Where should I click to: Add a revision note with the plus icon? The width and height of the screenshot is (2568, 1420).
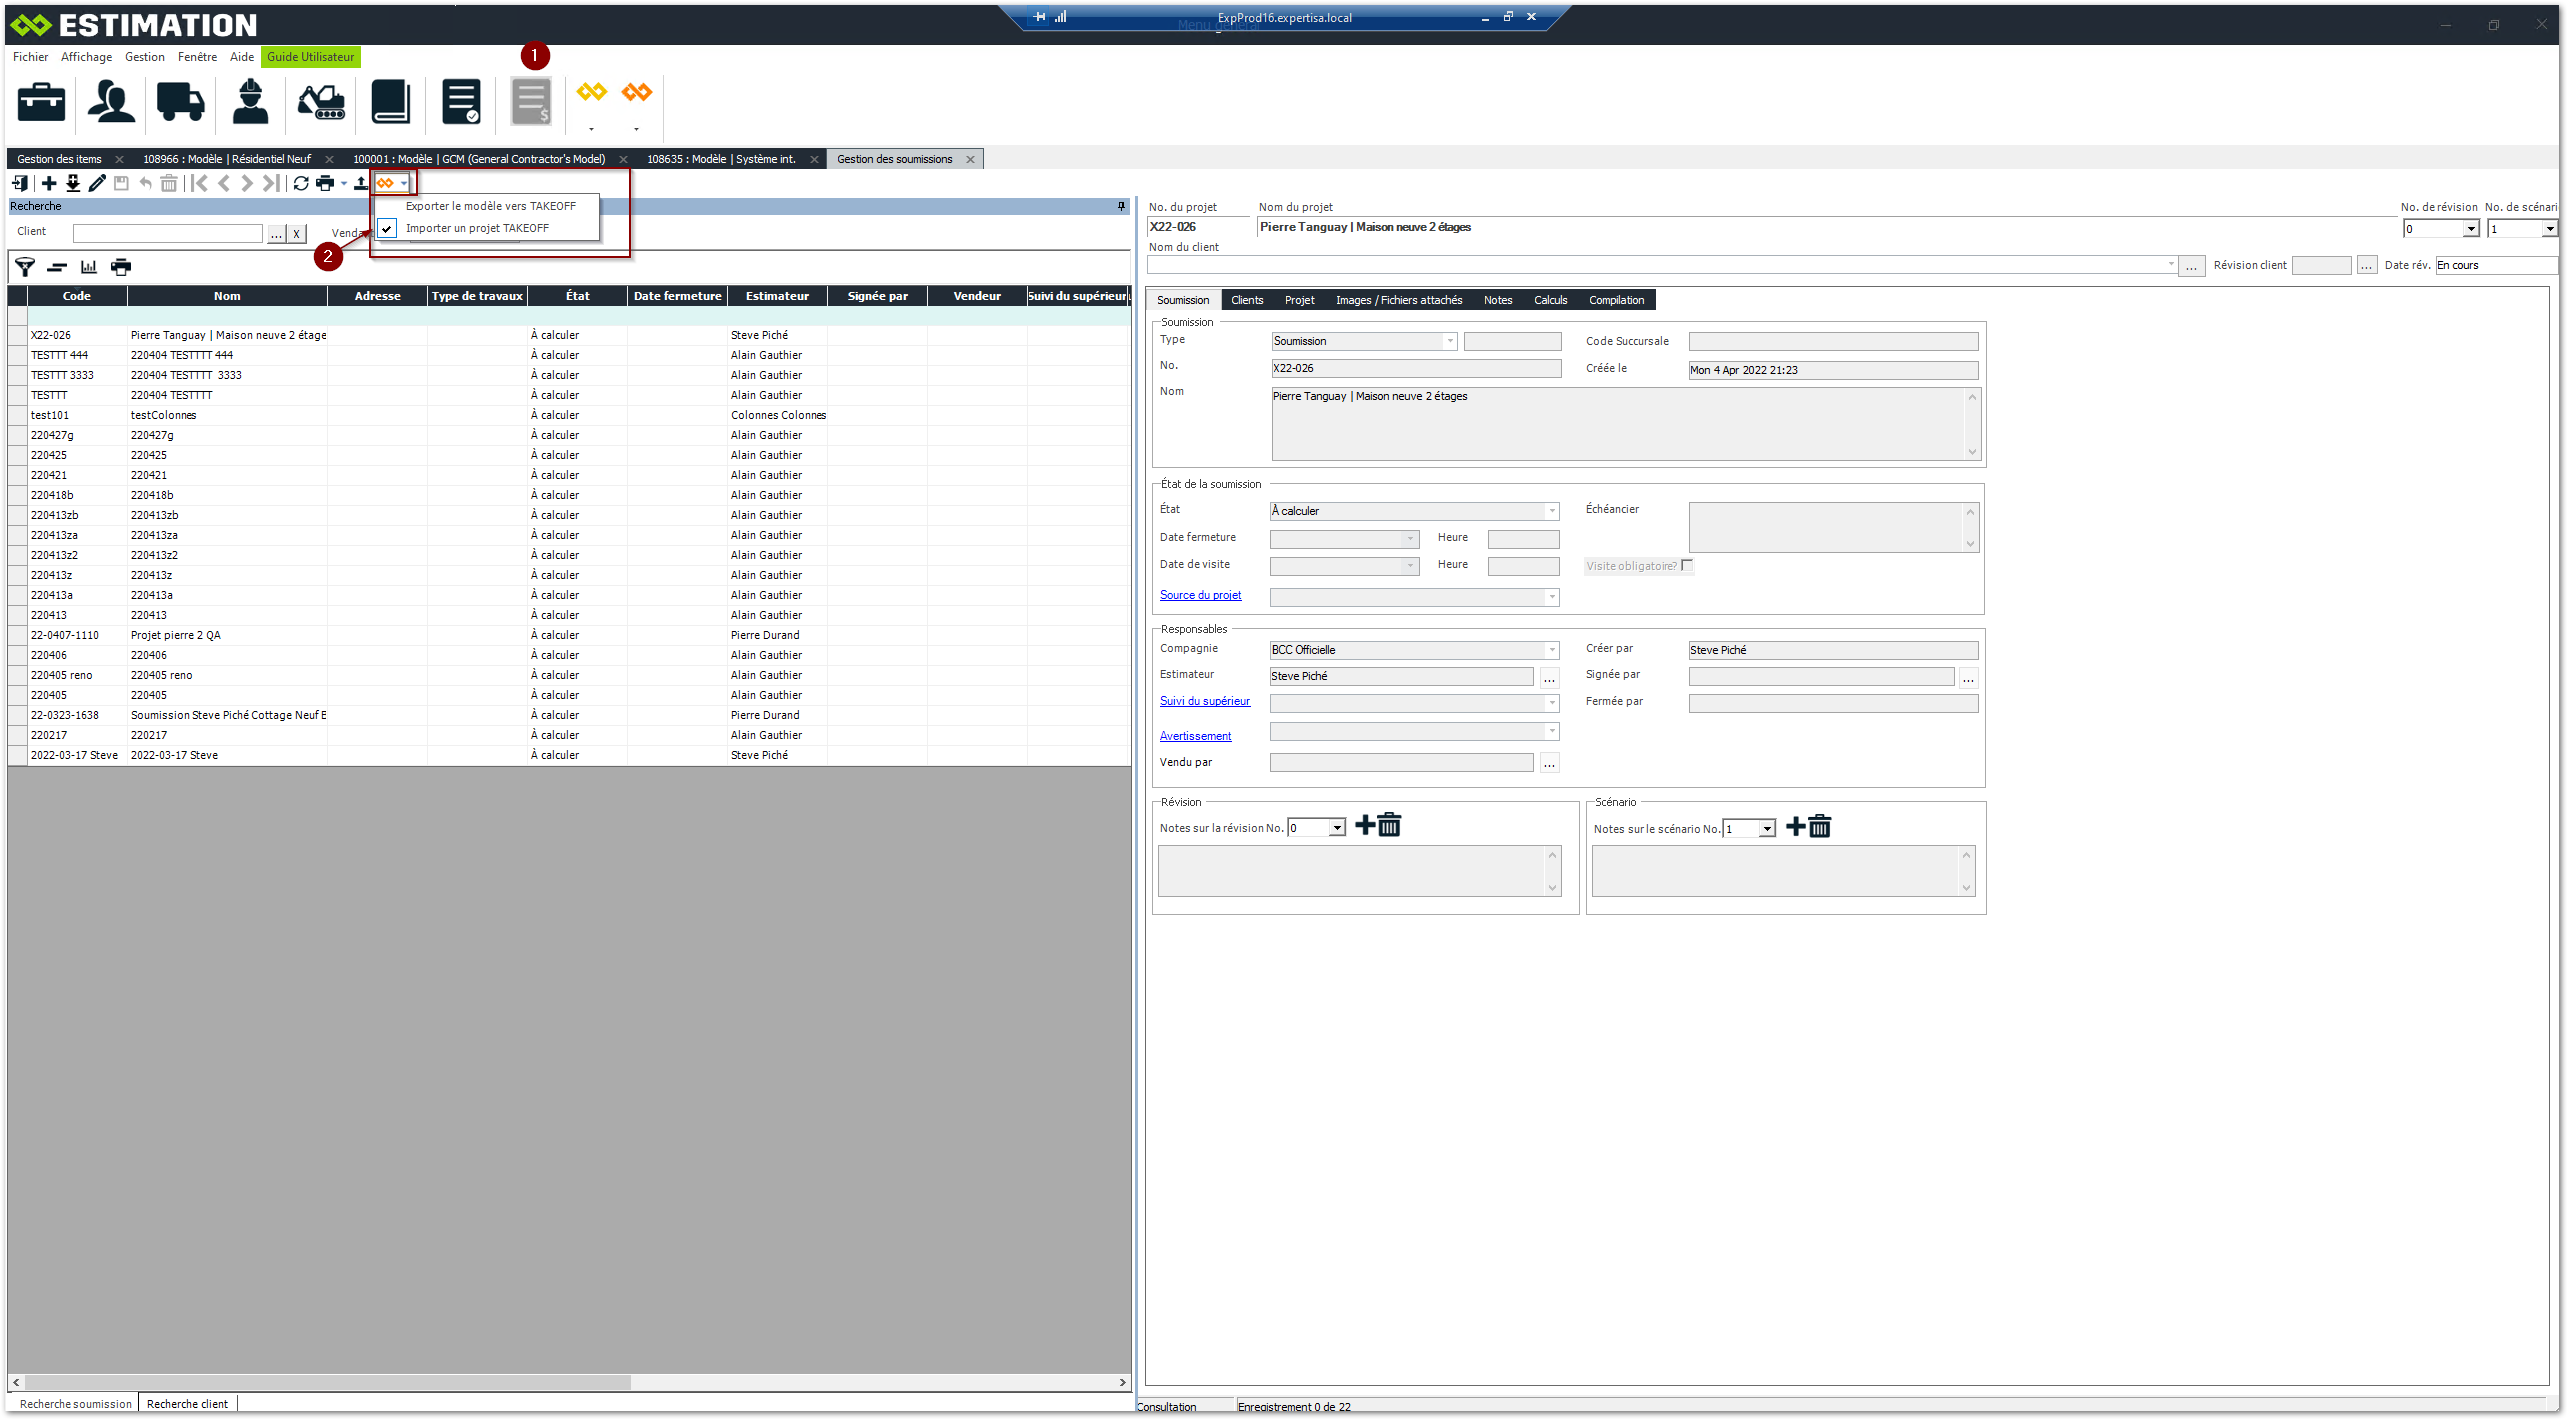[x=1364, y=826]
